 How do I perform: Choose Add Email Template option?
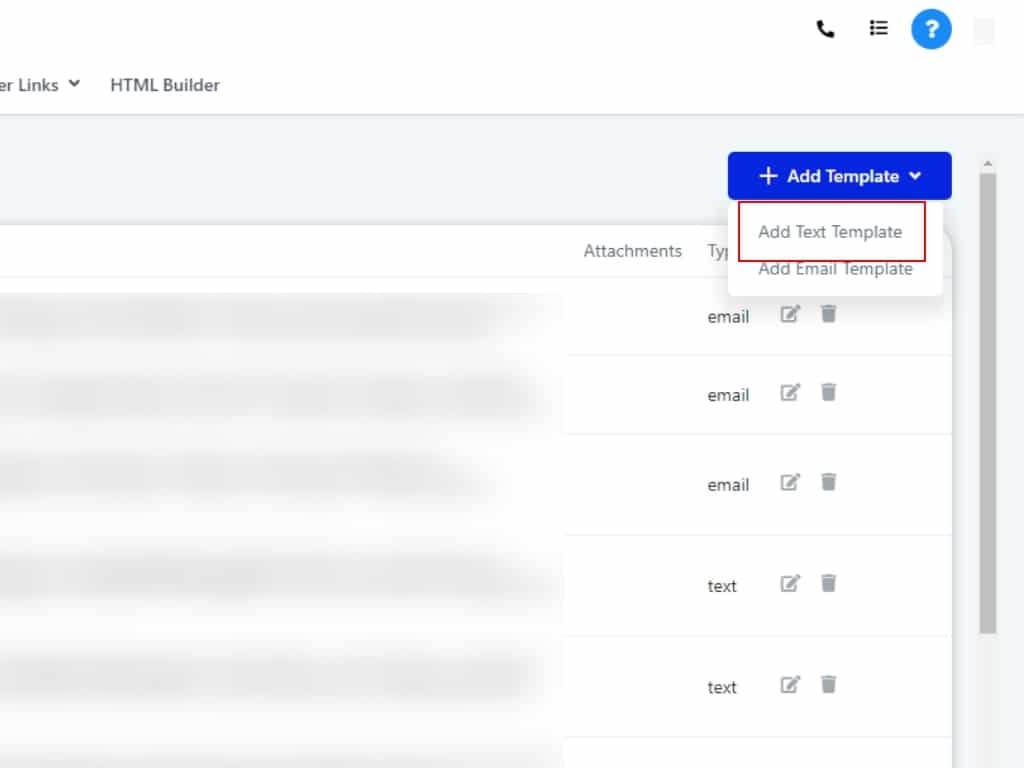point(835,269)
